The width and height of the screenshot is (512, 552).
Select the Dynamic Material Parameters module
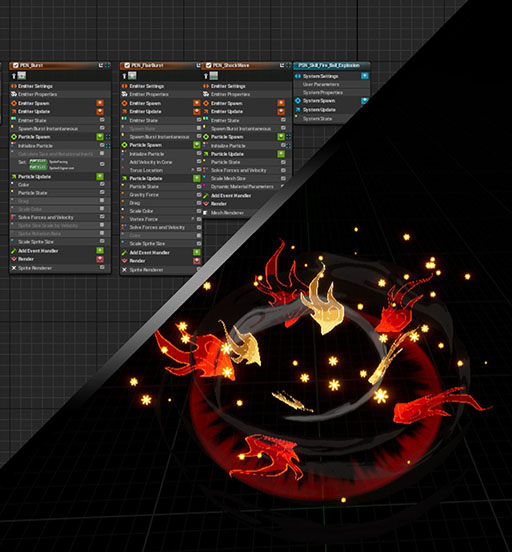[242, 187]
